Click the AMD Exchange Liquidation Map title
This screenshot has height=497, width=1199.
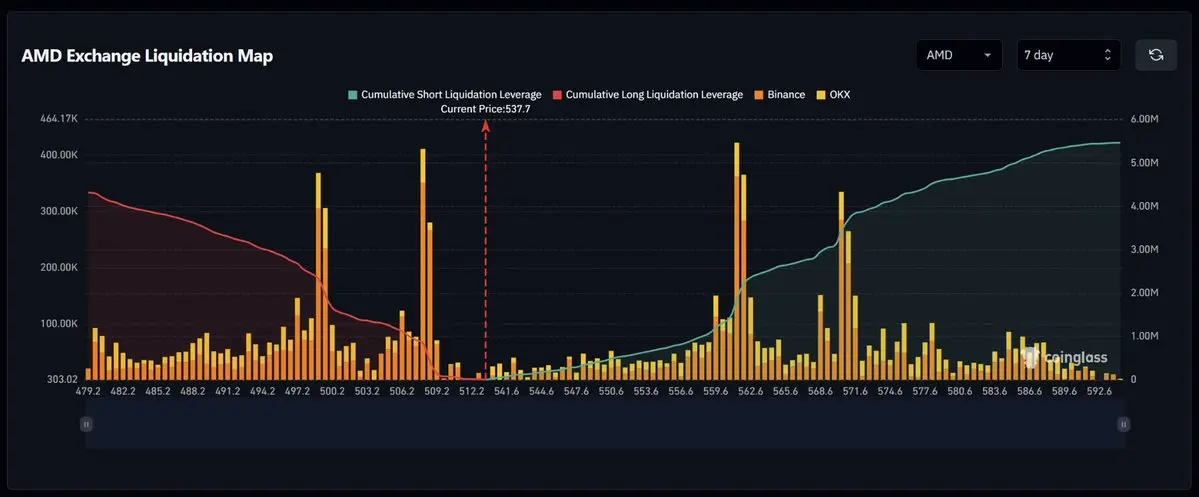147,56
